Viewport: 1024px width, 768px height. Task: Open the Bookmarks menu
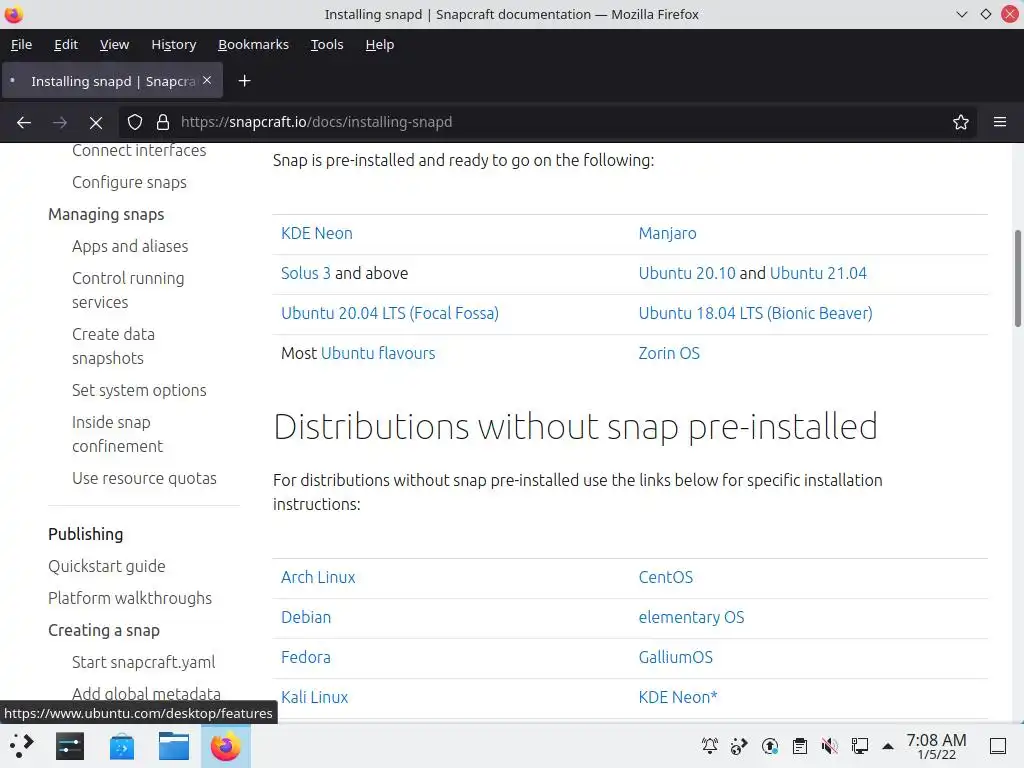point(253,44)
